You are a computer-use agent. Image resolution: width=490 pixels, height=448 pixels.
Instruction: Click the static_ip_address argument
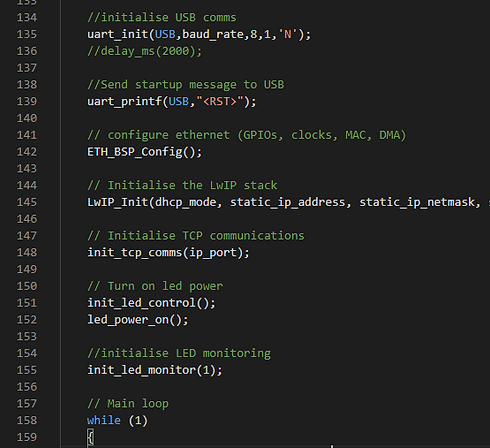(288, 202)
